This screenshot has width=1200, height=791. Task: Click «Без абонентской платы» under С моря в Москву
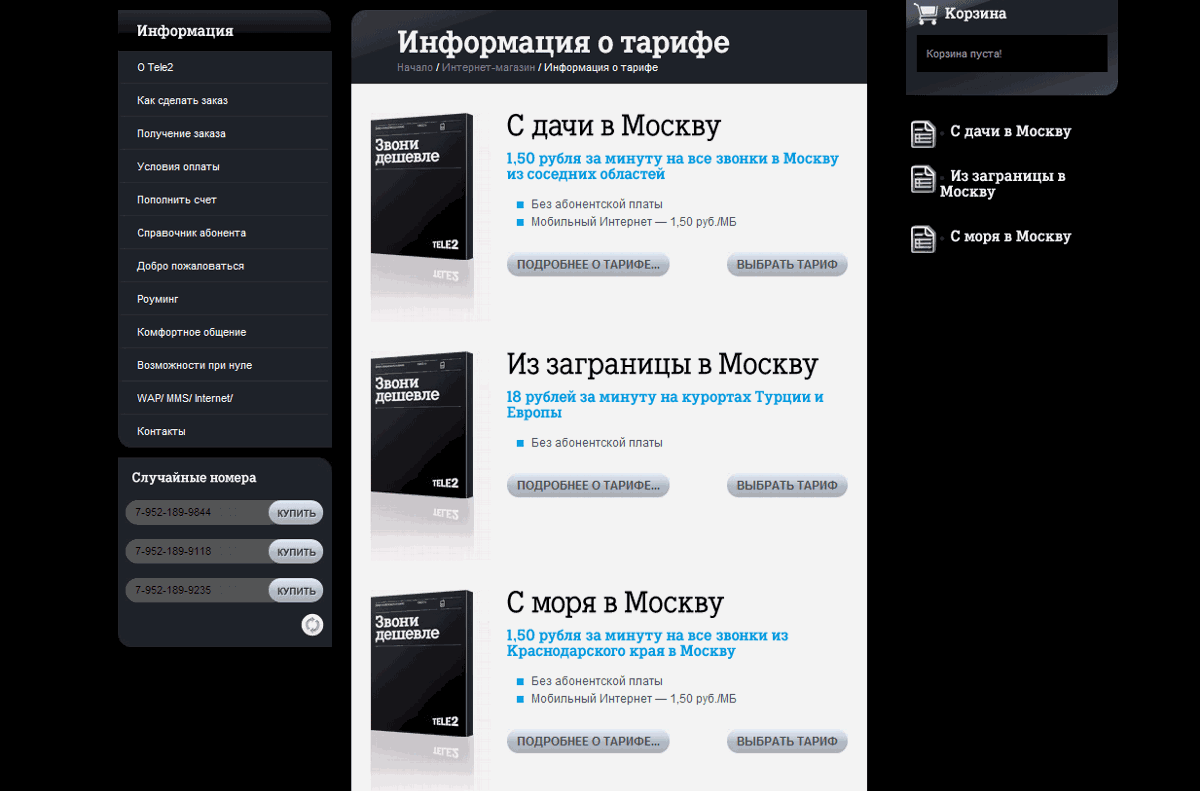coord(597,681)
